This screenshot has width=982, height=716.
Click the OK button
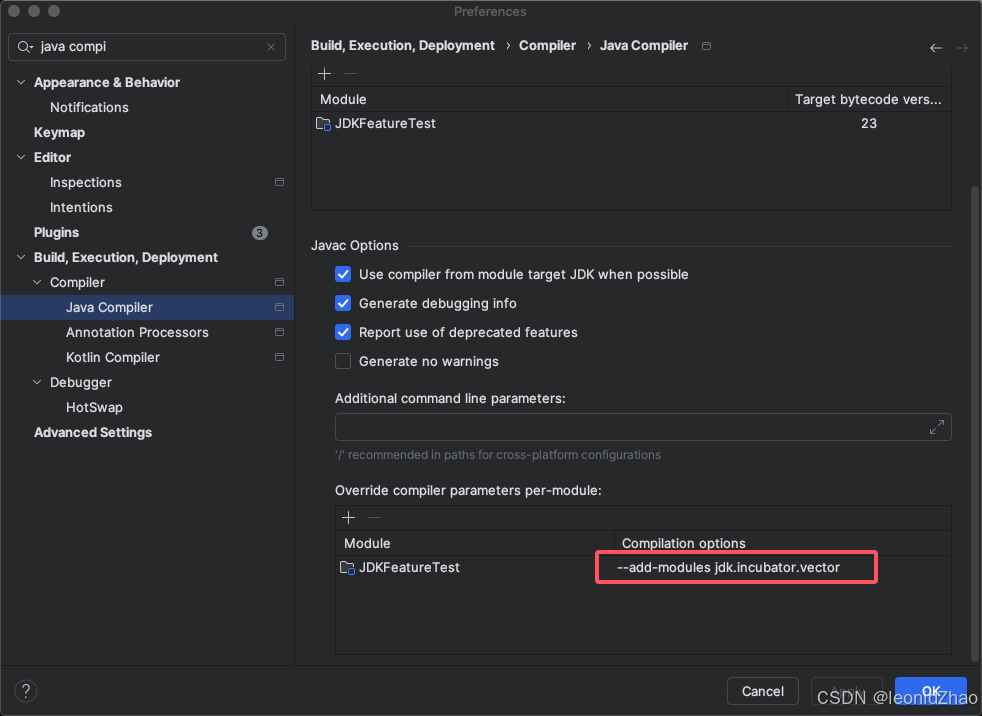pyautogui.click(x=930, y=691)
